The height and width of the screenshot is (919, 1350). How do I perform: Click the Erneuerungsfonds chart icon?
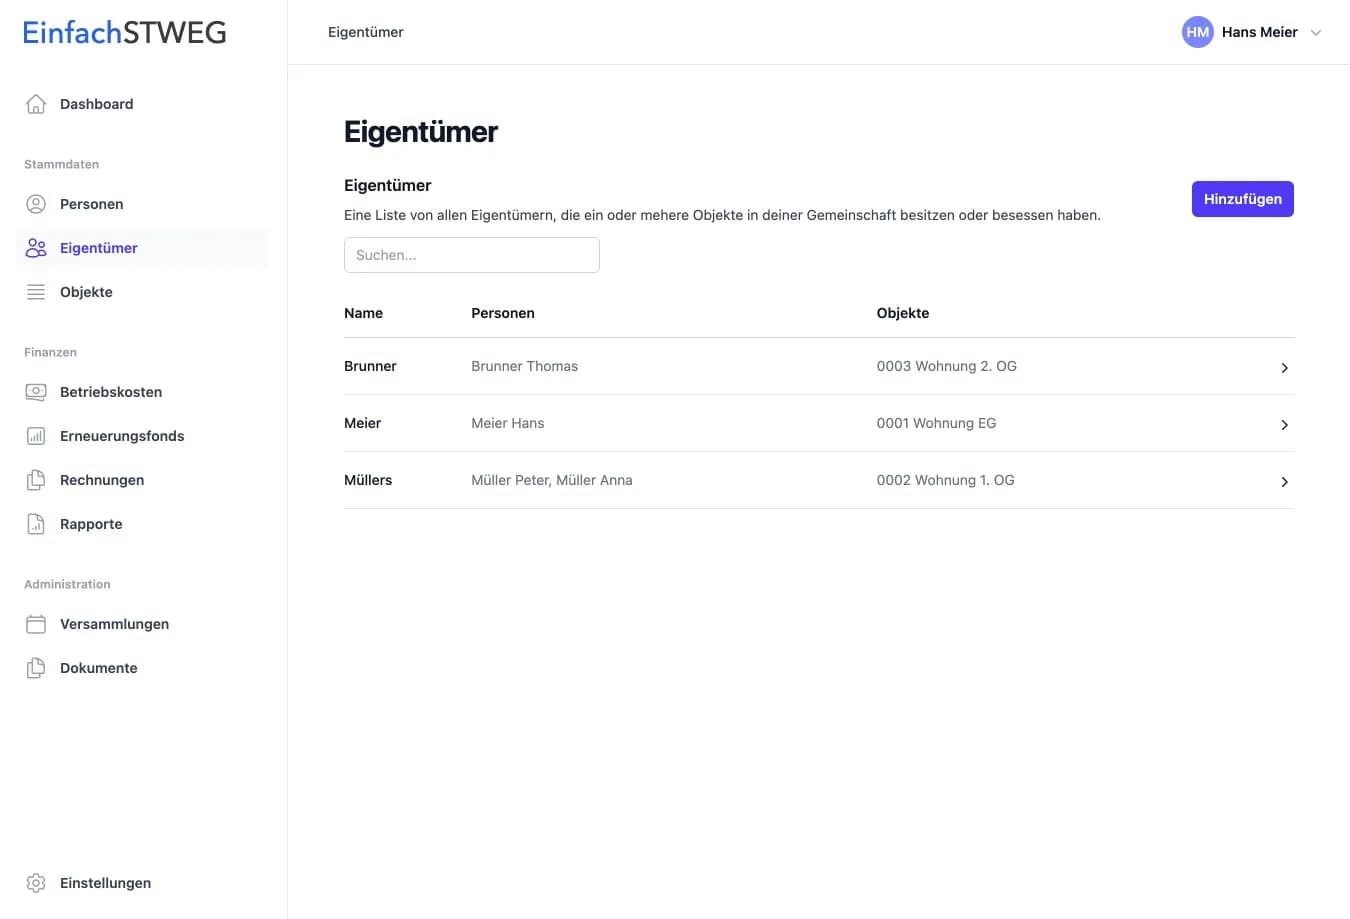point(36,436)
